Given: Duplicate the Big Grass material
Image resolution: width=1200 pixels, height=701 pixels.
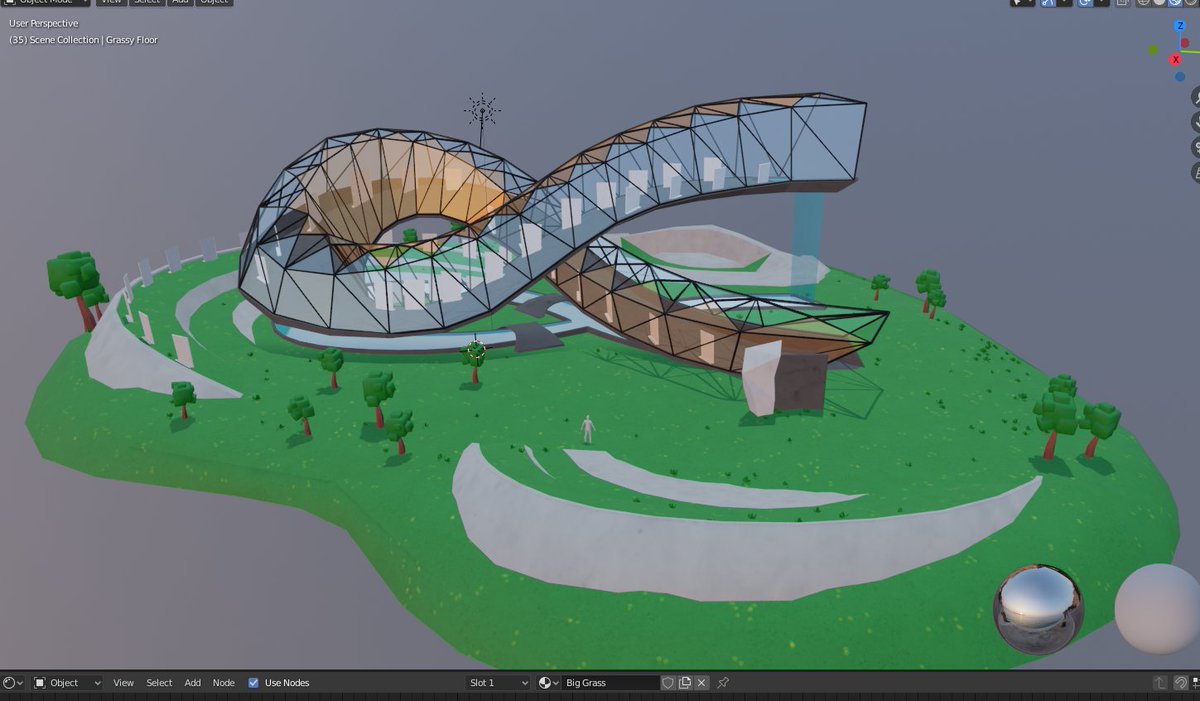Looking at the screenshot, I should pos(685,683).
